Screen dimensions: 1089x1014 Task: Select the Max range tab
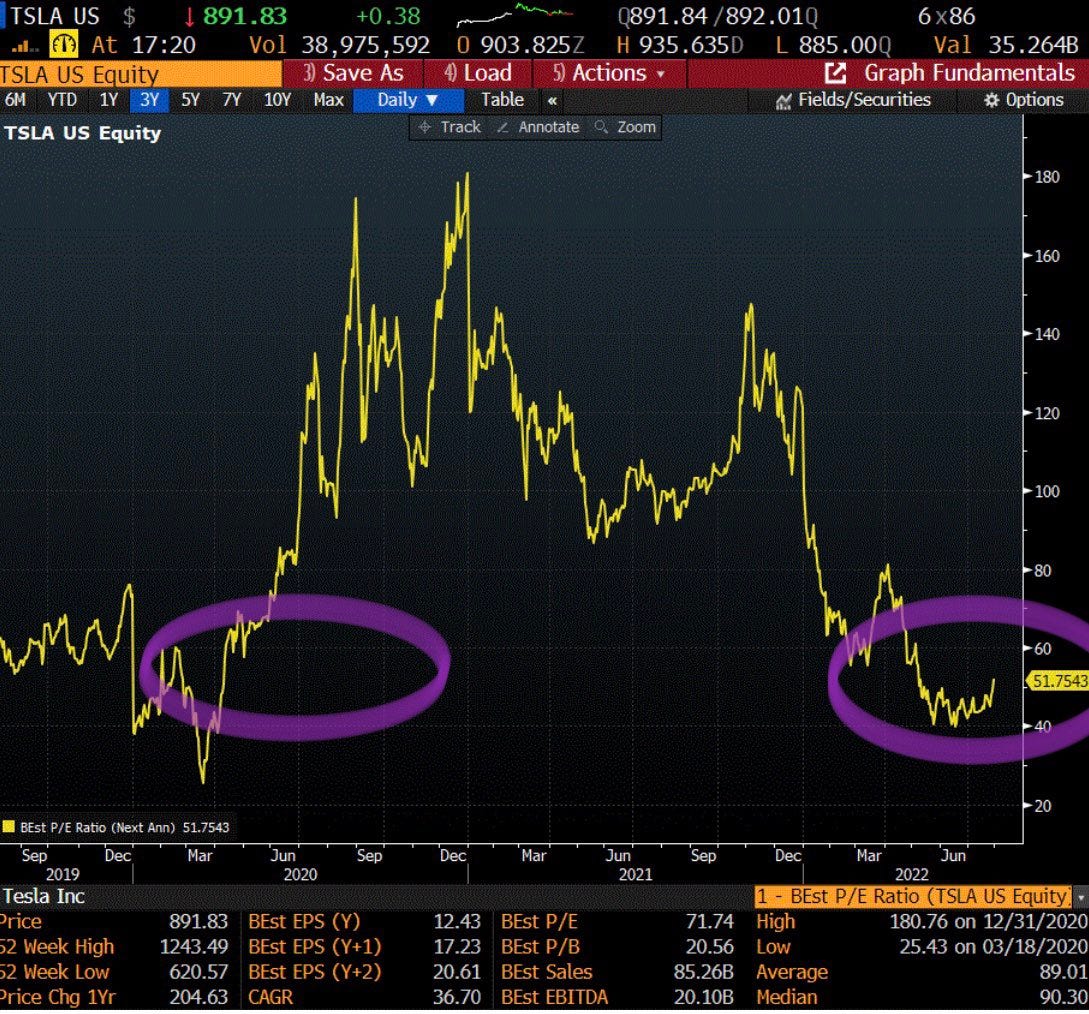(x=329, y=101)
